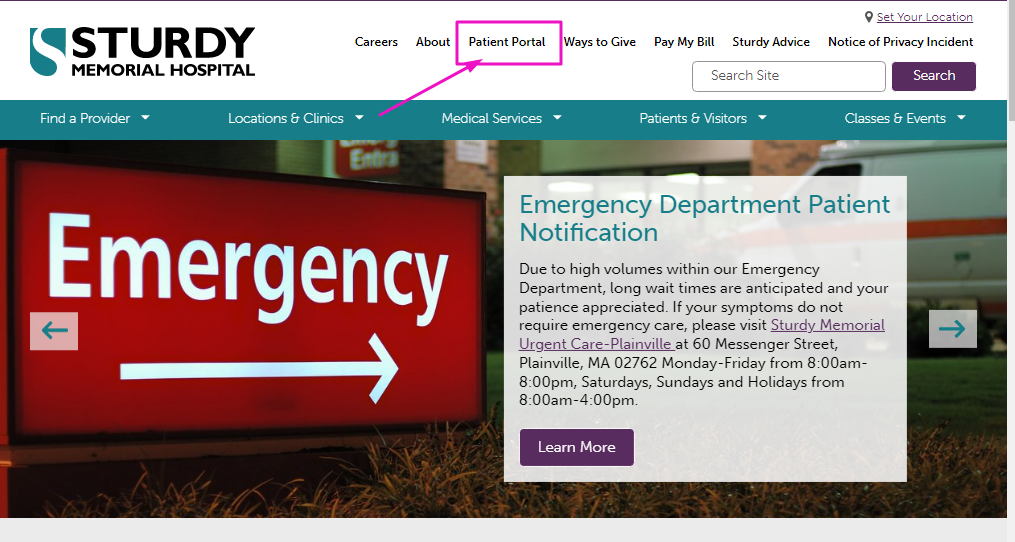This screenshot has height=542, width=1015.
Task: Select the About menu item
Action: pos(433,42)
